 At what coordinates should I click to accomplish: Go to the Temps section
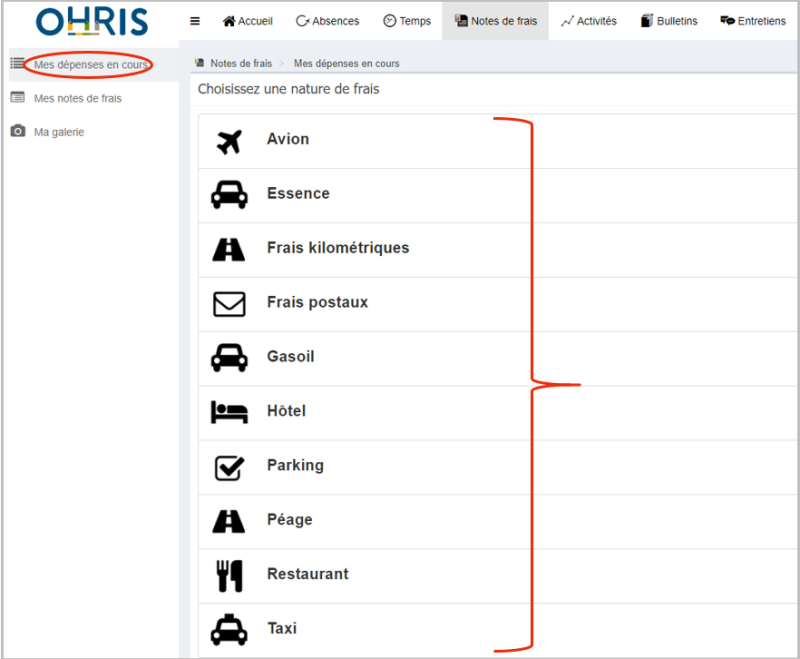click(x=407, y=21)
